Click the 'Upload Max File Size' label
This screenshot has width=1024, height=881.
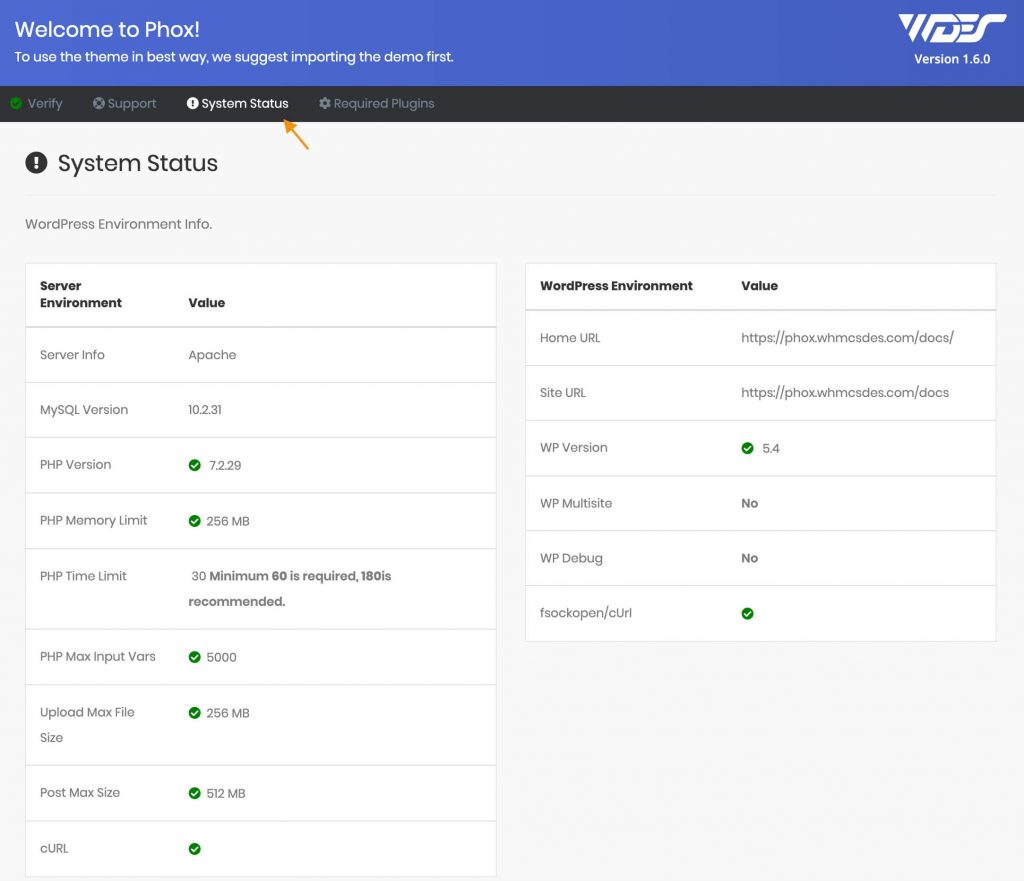[x=87, y=724]
